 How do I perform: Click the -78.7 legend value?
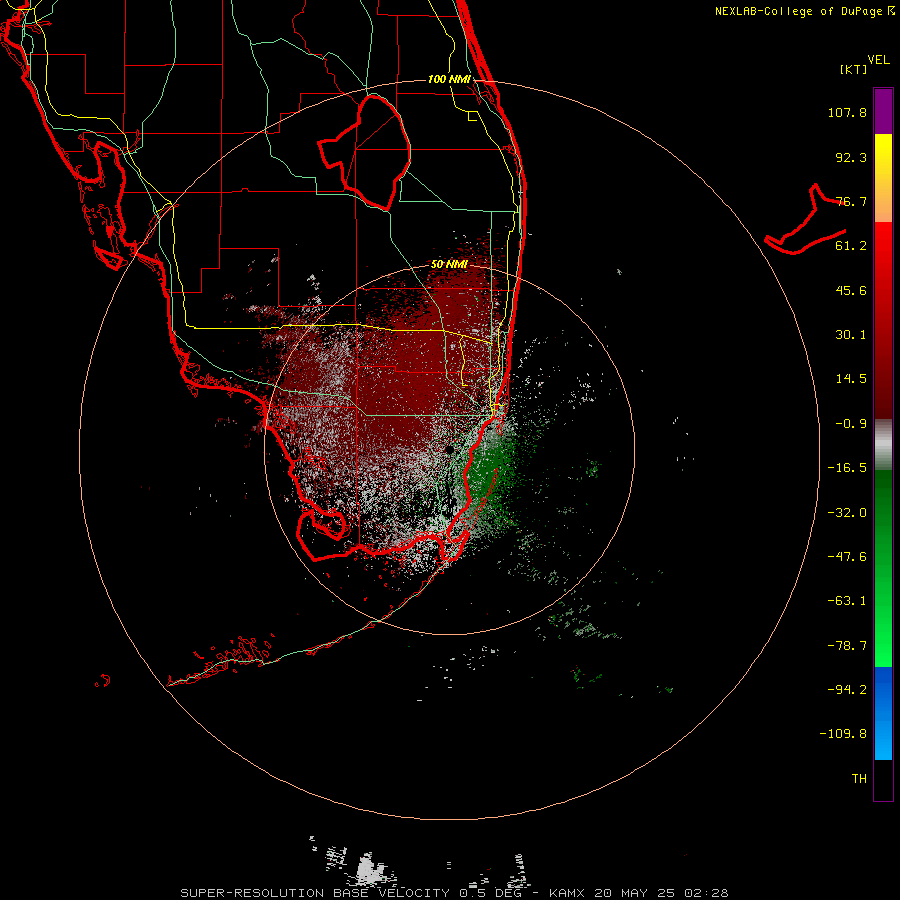pos(847,646)
